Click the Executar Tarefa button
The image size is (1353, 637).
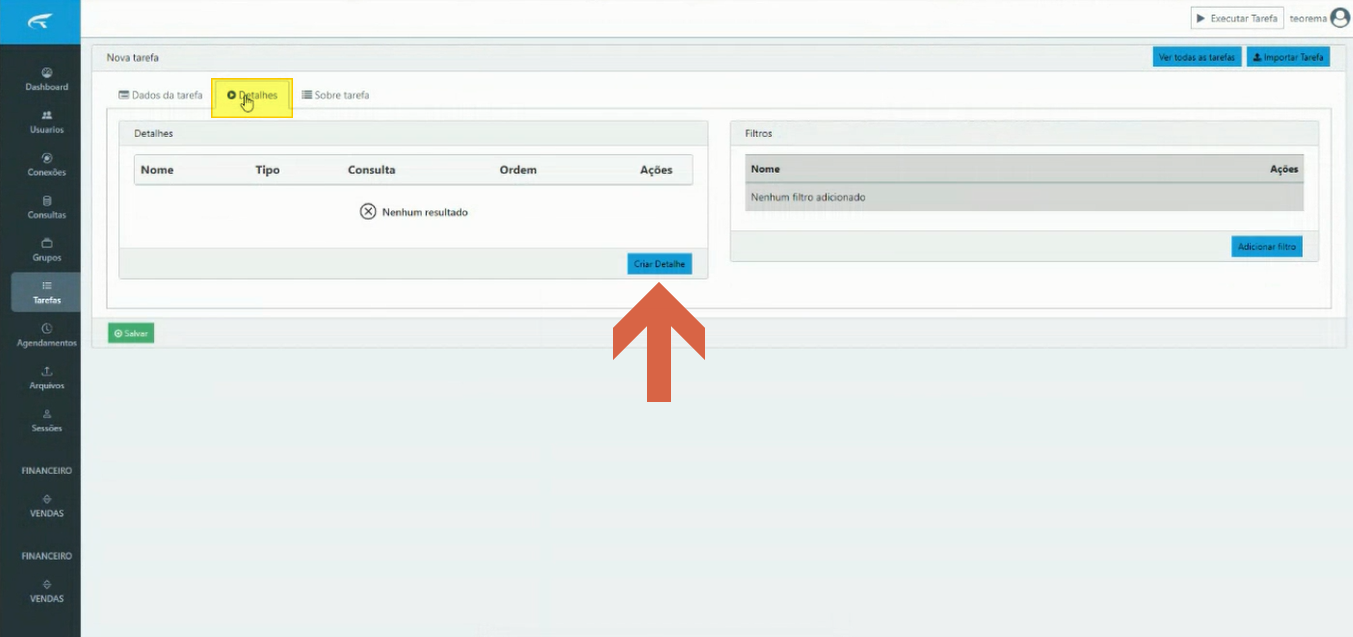tap(1237, 18)
